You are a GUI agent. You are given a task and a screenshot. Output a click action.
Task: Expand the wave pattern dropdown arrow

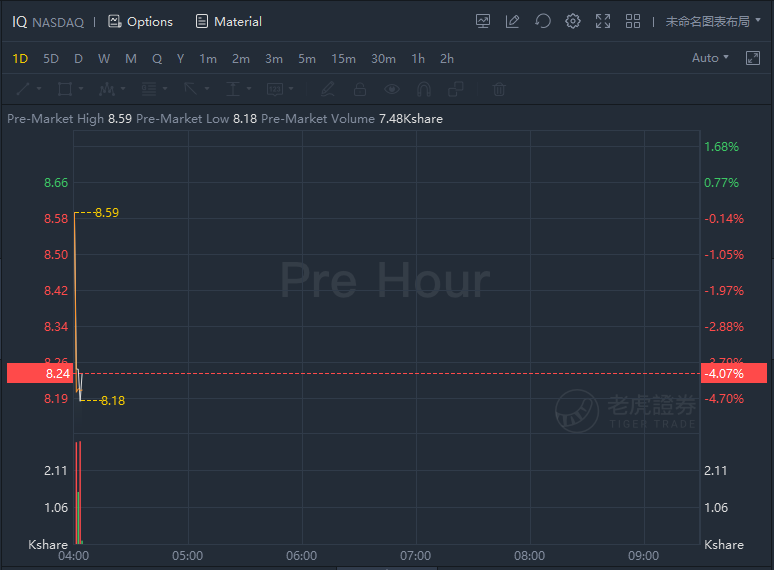tap(123, 89)
